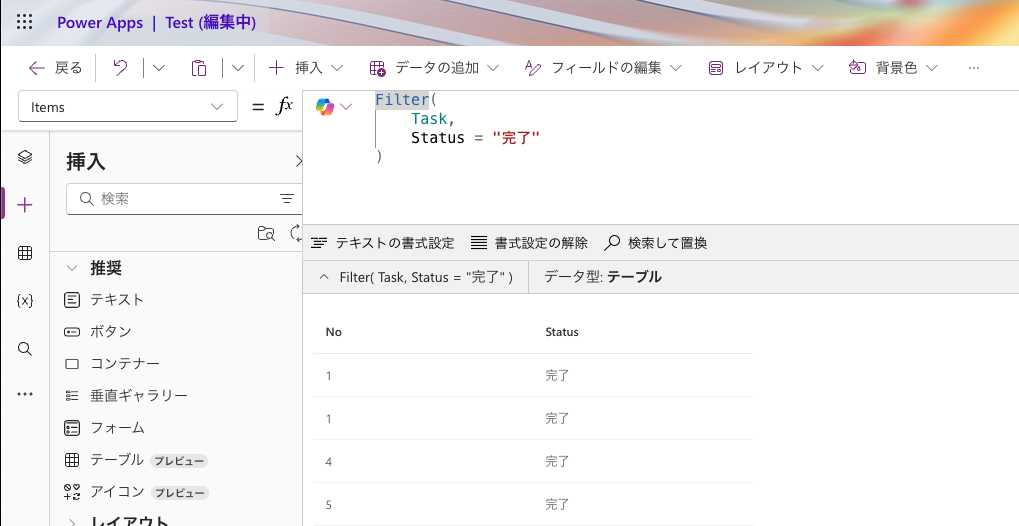Open the Copilot formula assistant icon

325,107
